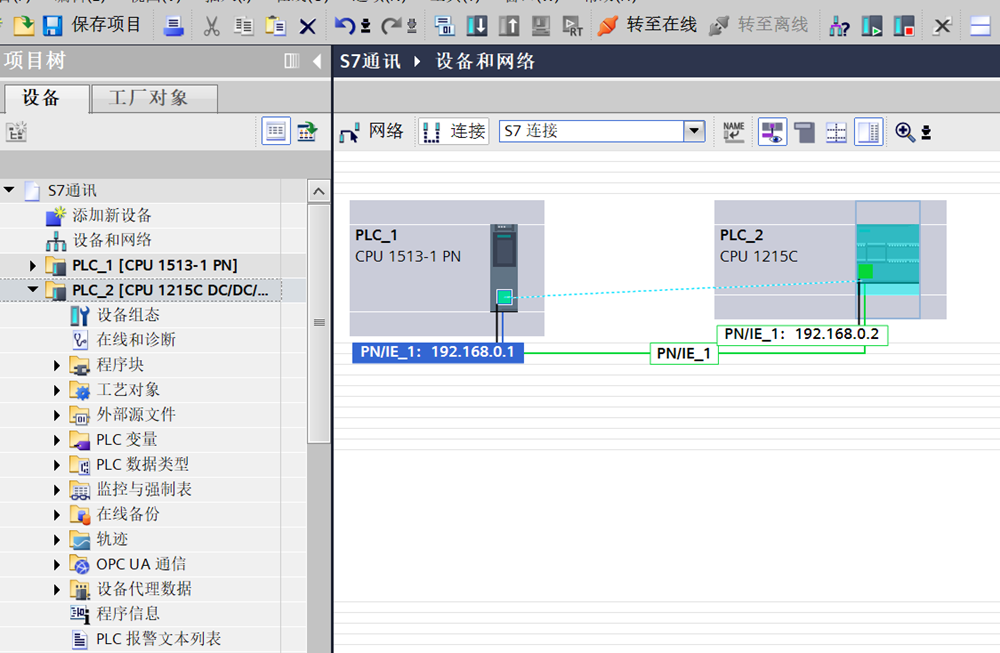Click the NAME relabel icon in network toolbar
Image resolution: width=1000 pixels, height=653 pixels.
[x=734, y=132]
